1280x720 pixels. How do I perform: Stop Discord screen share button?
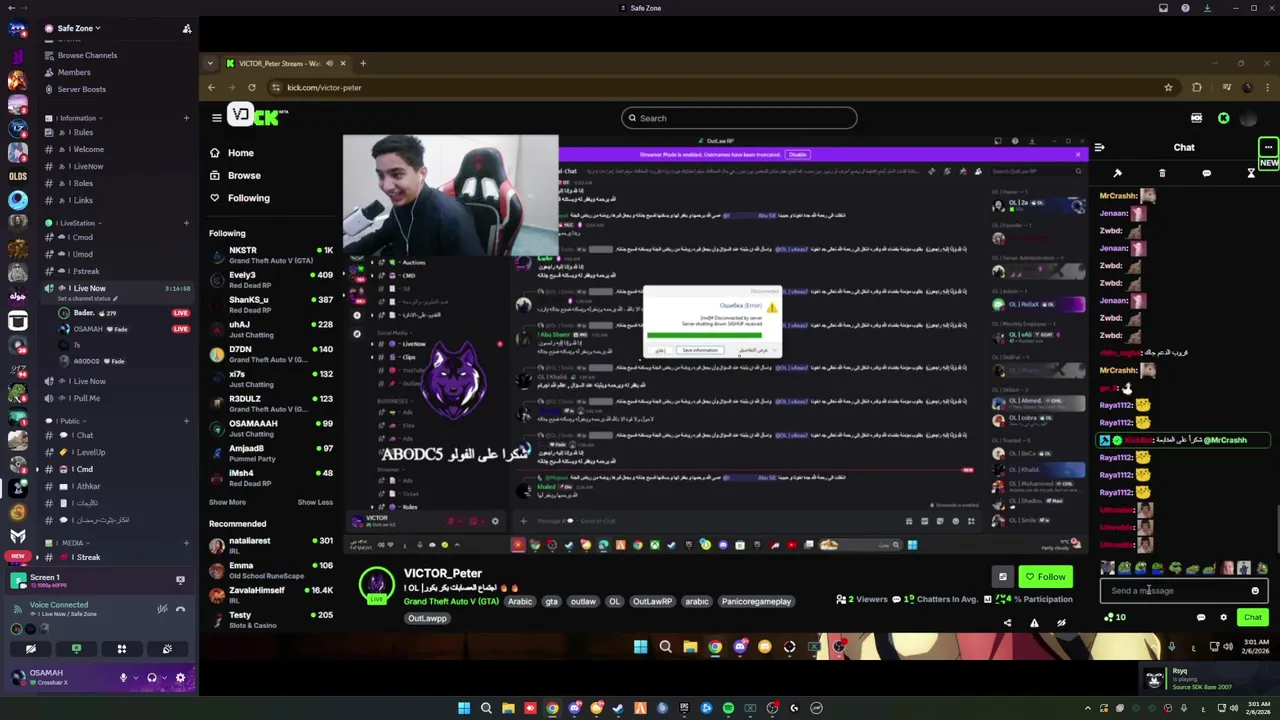(x=76, y=650)
